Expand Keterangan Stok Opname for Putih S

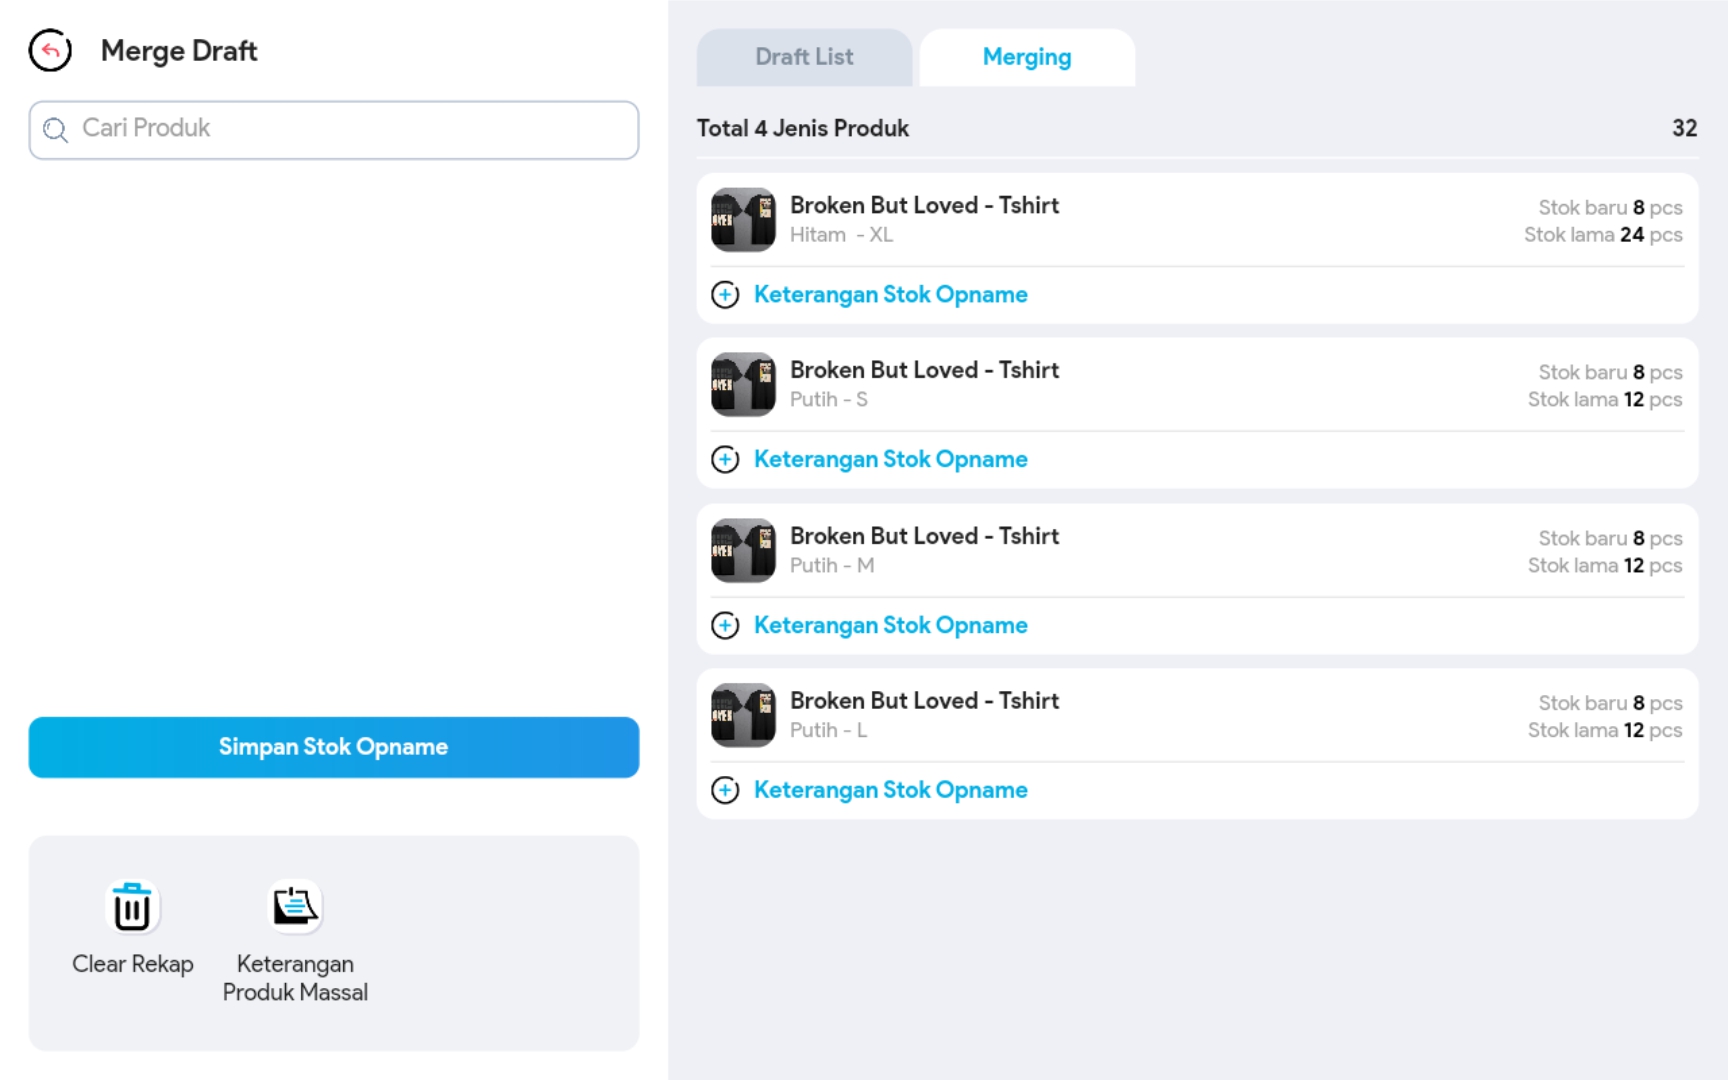(x=890, y=460)
